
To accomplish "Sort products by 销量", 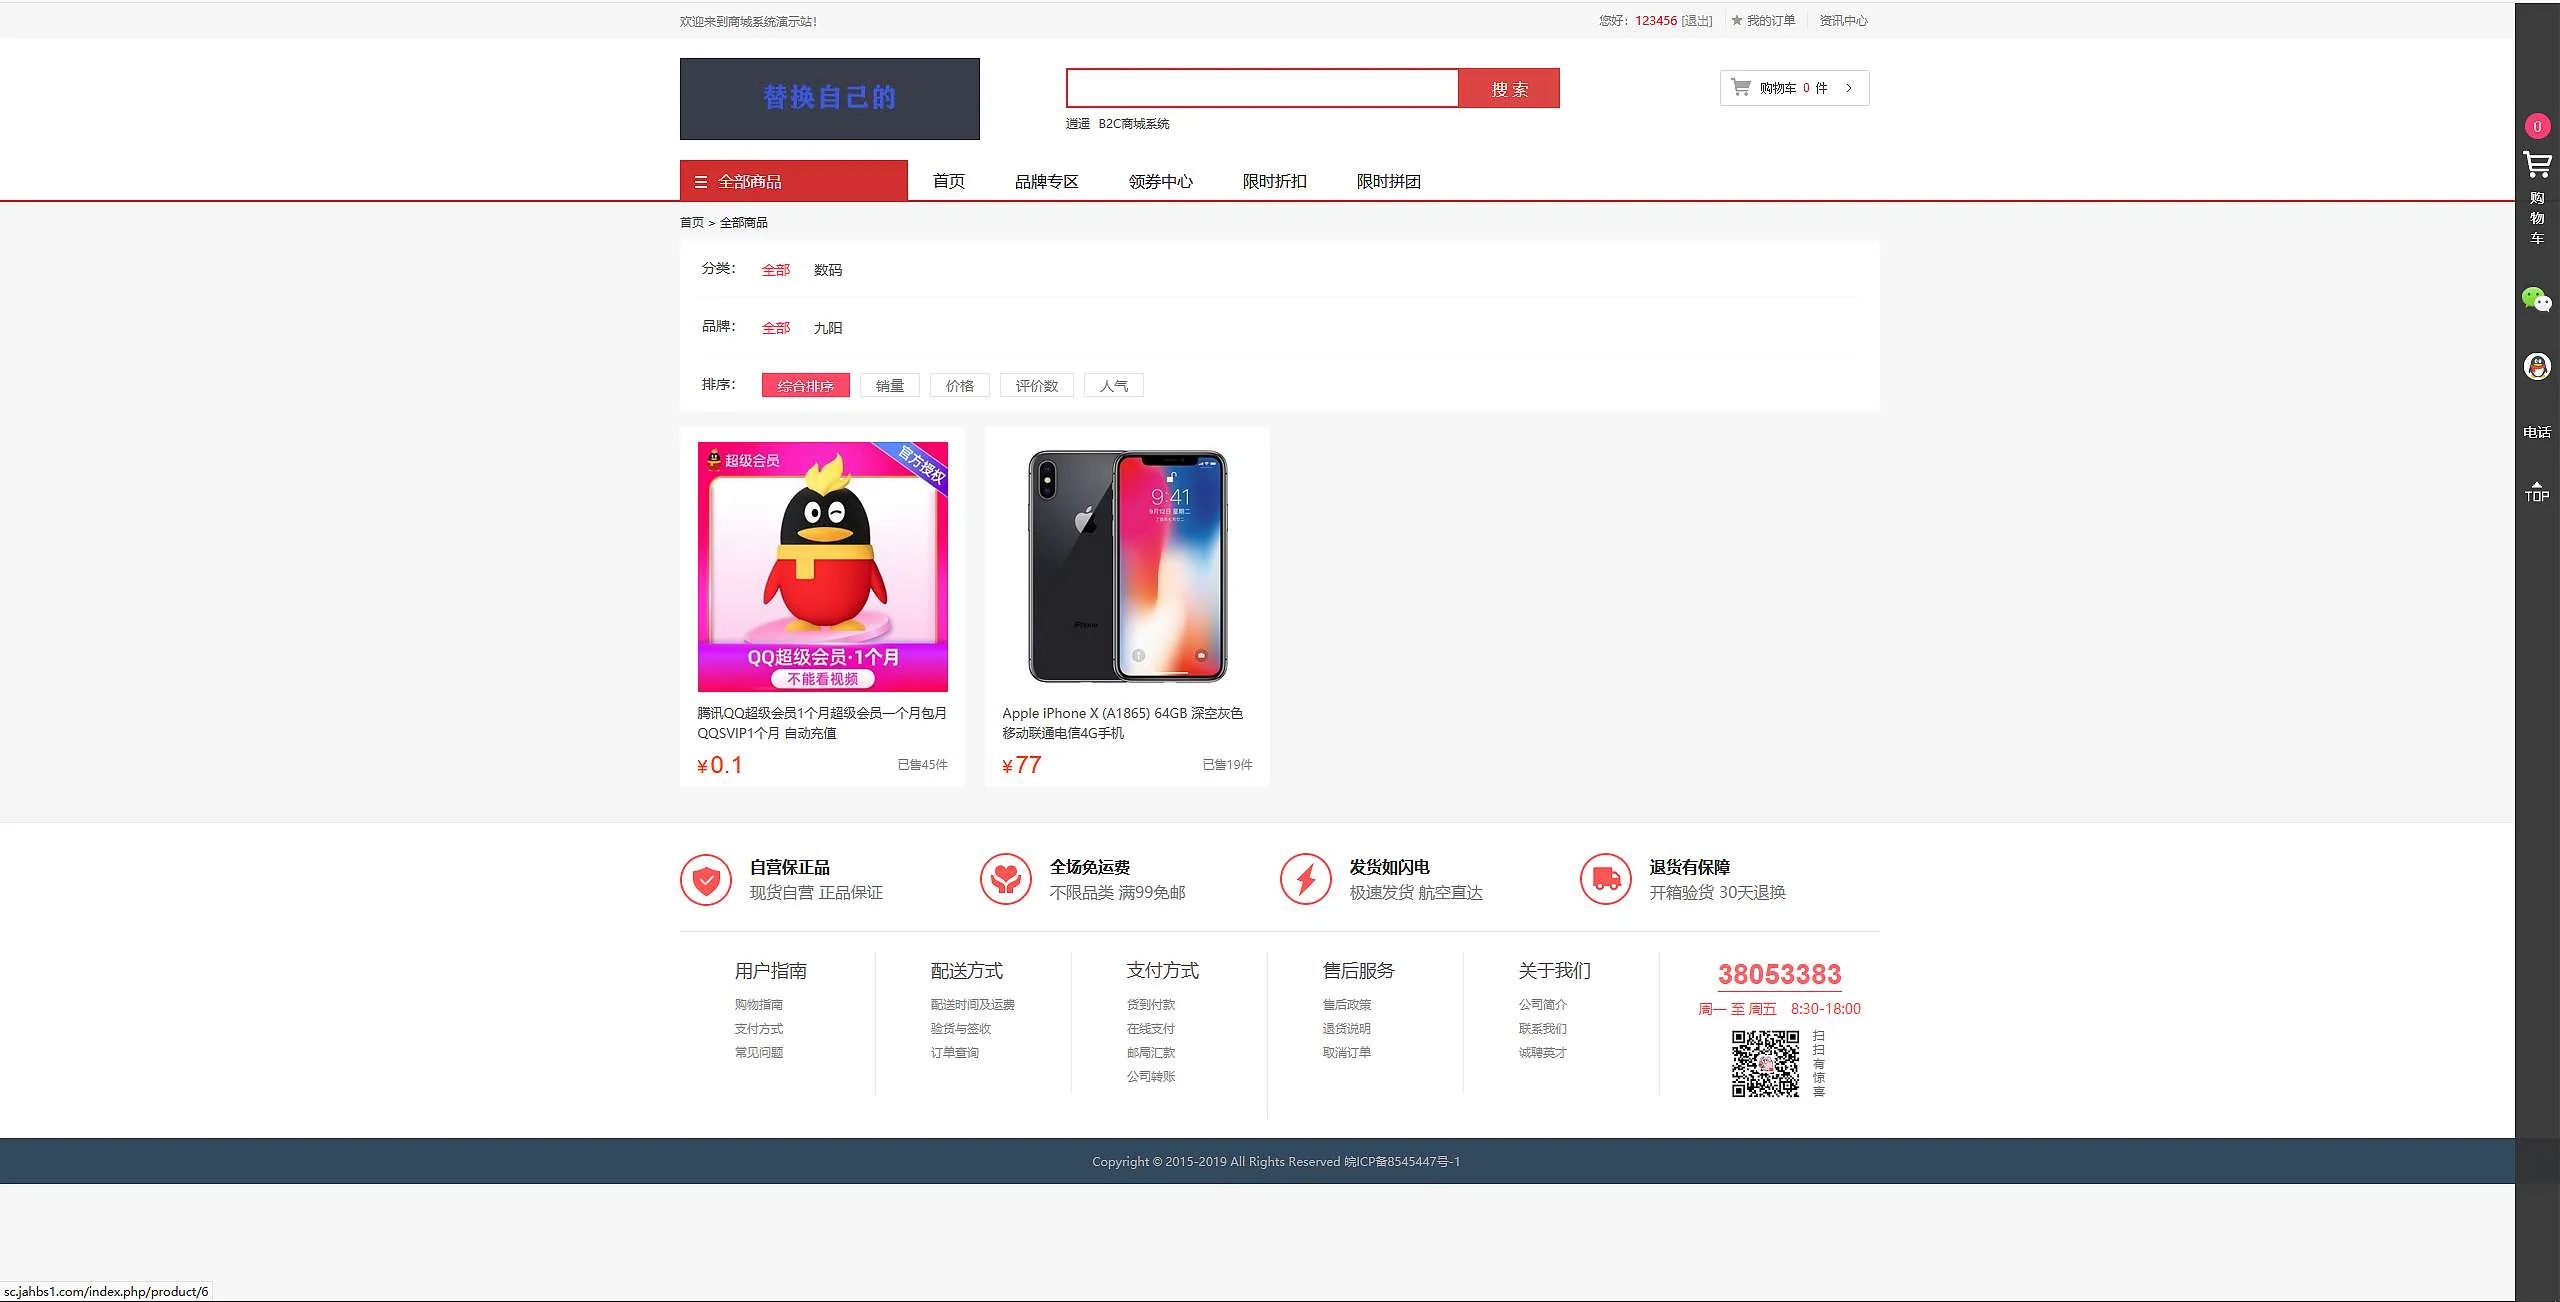I will [889, 386].
